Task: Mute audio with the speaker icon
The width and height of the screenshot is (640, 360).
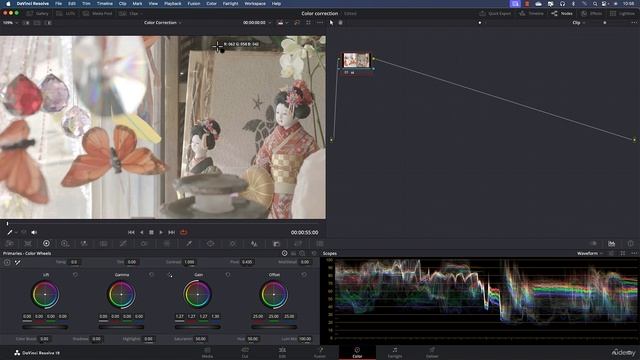Action: click(x=34, y=232)
